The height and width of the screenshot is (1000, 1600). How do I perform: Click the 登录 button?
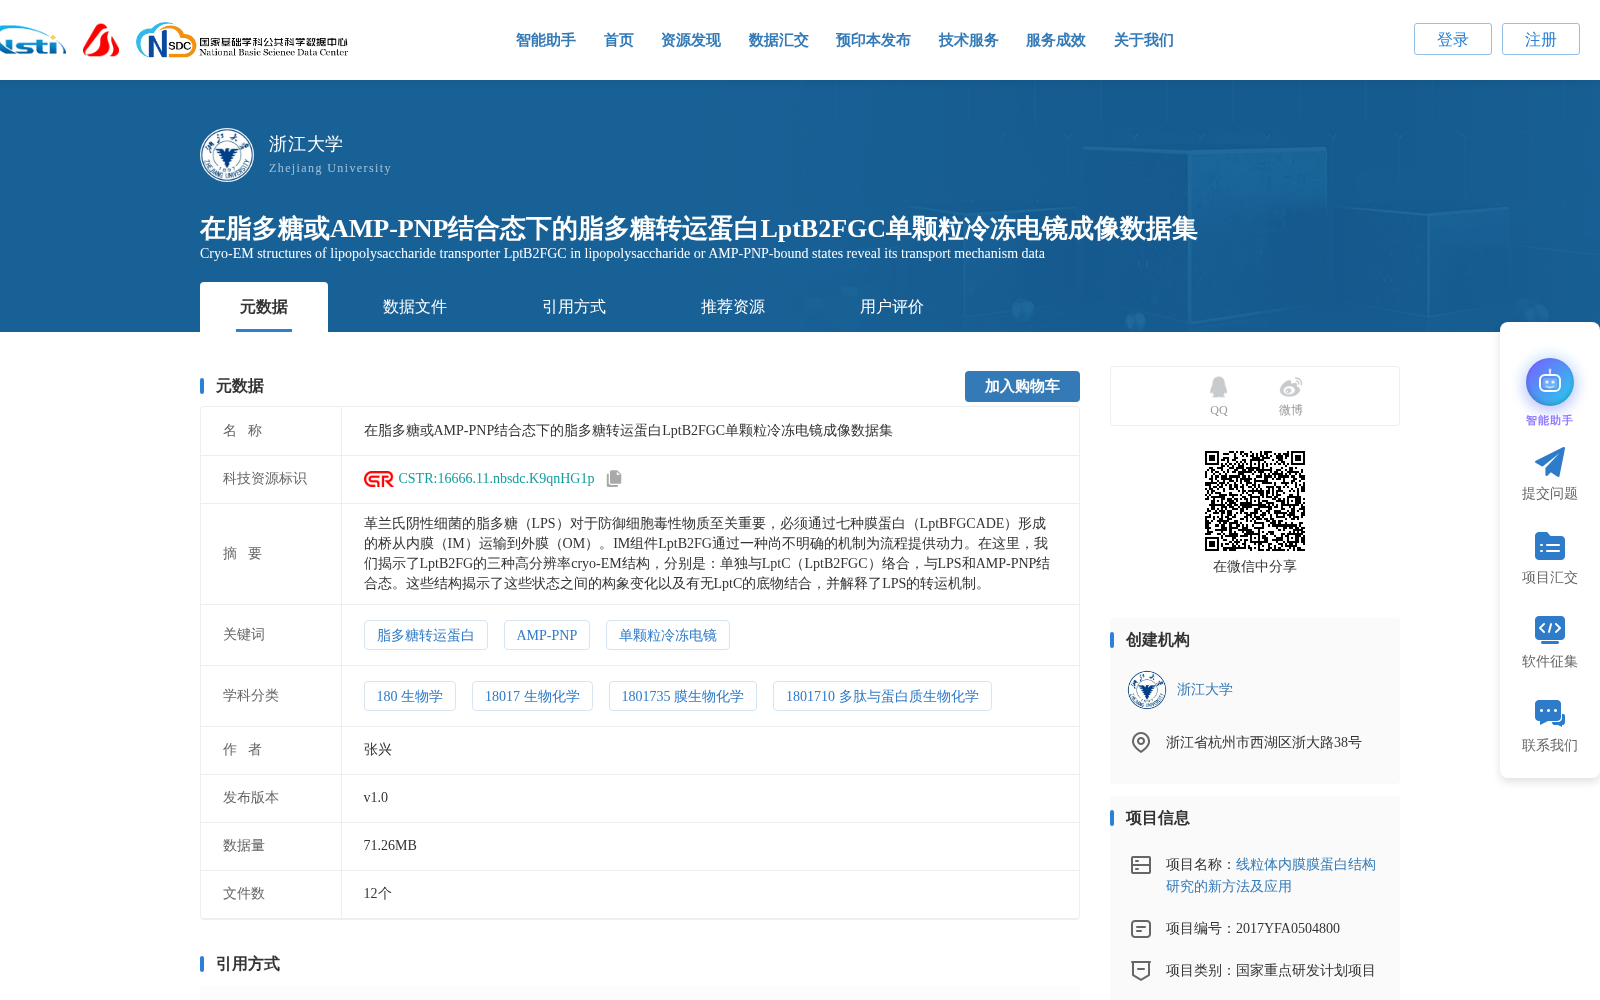pyautogui.click(x=1453, y=39)
